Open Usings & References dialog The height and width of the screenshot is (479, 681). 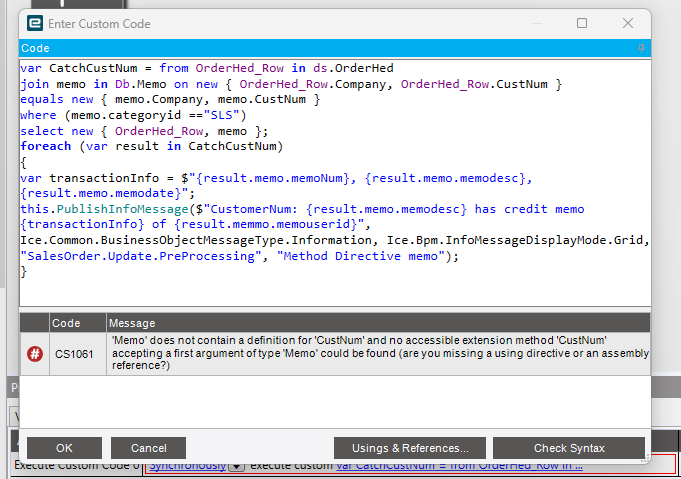pyautogui.click(x=410, y=448)
